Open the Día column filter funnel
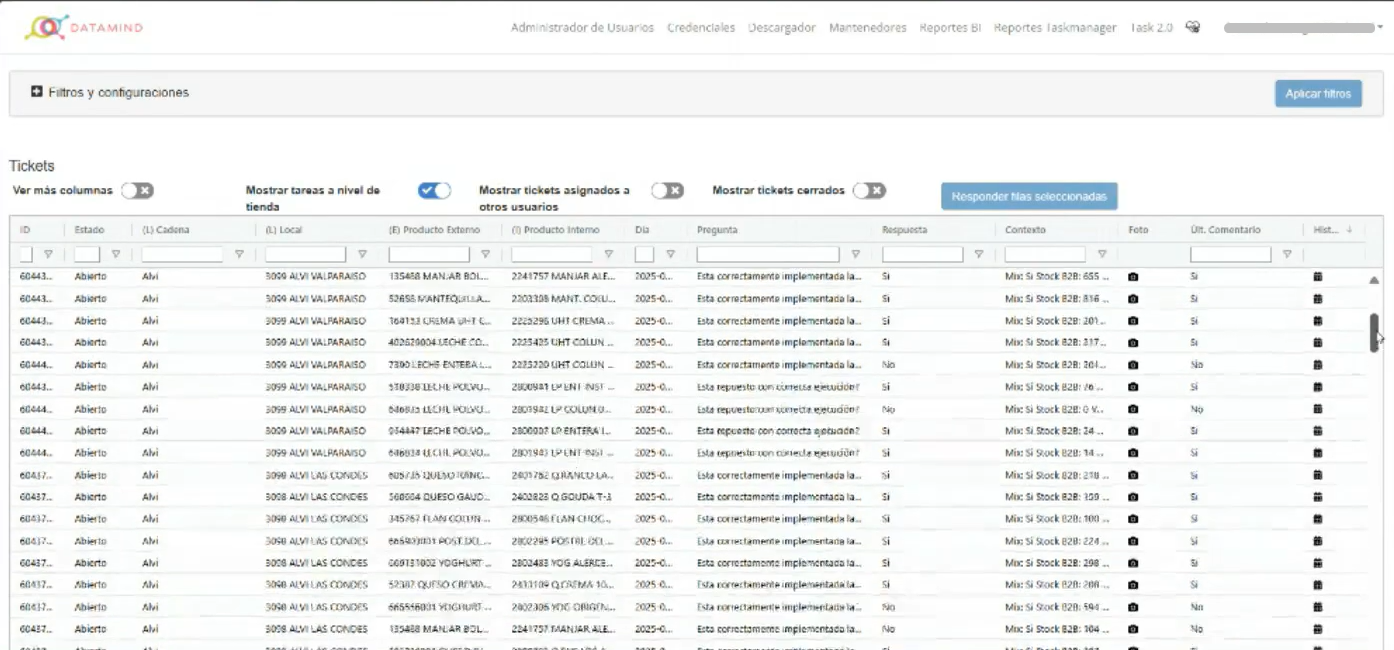This screenshot has width=1394, height=650. coord(670,254)
